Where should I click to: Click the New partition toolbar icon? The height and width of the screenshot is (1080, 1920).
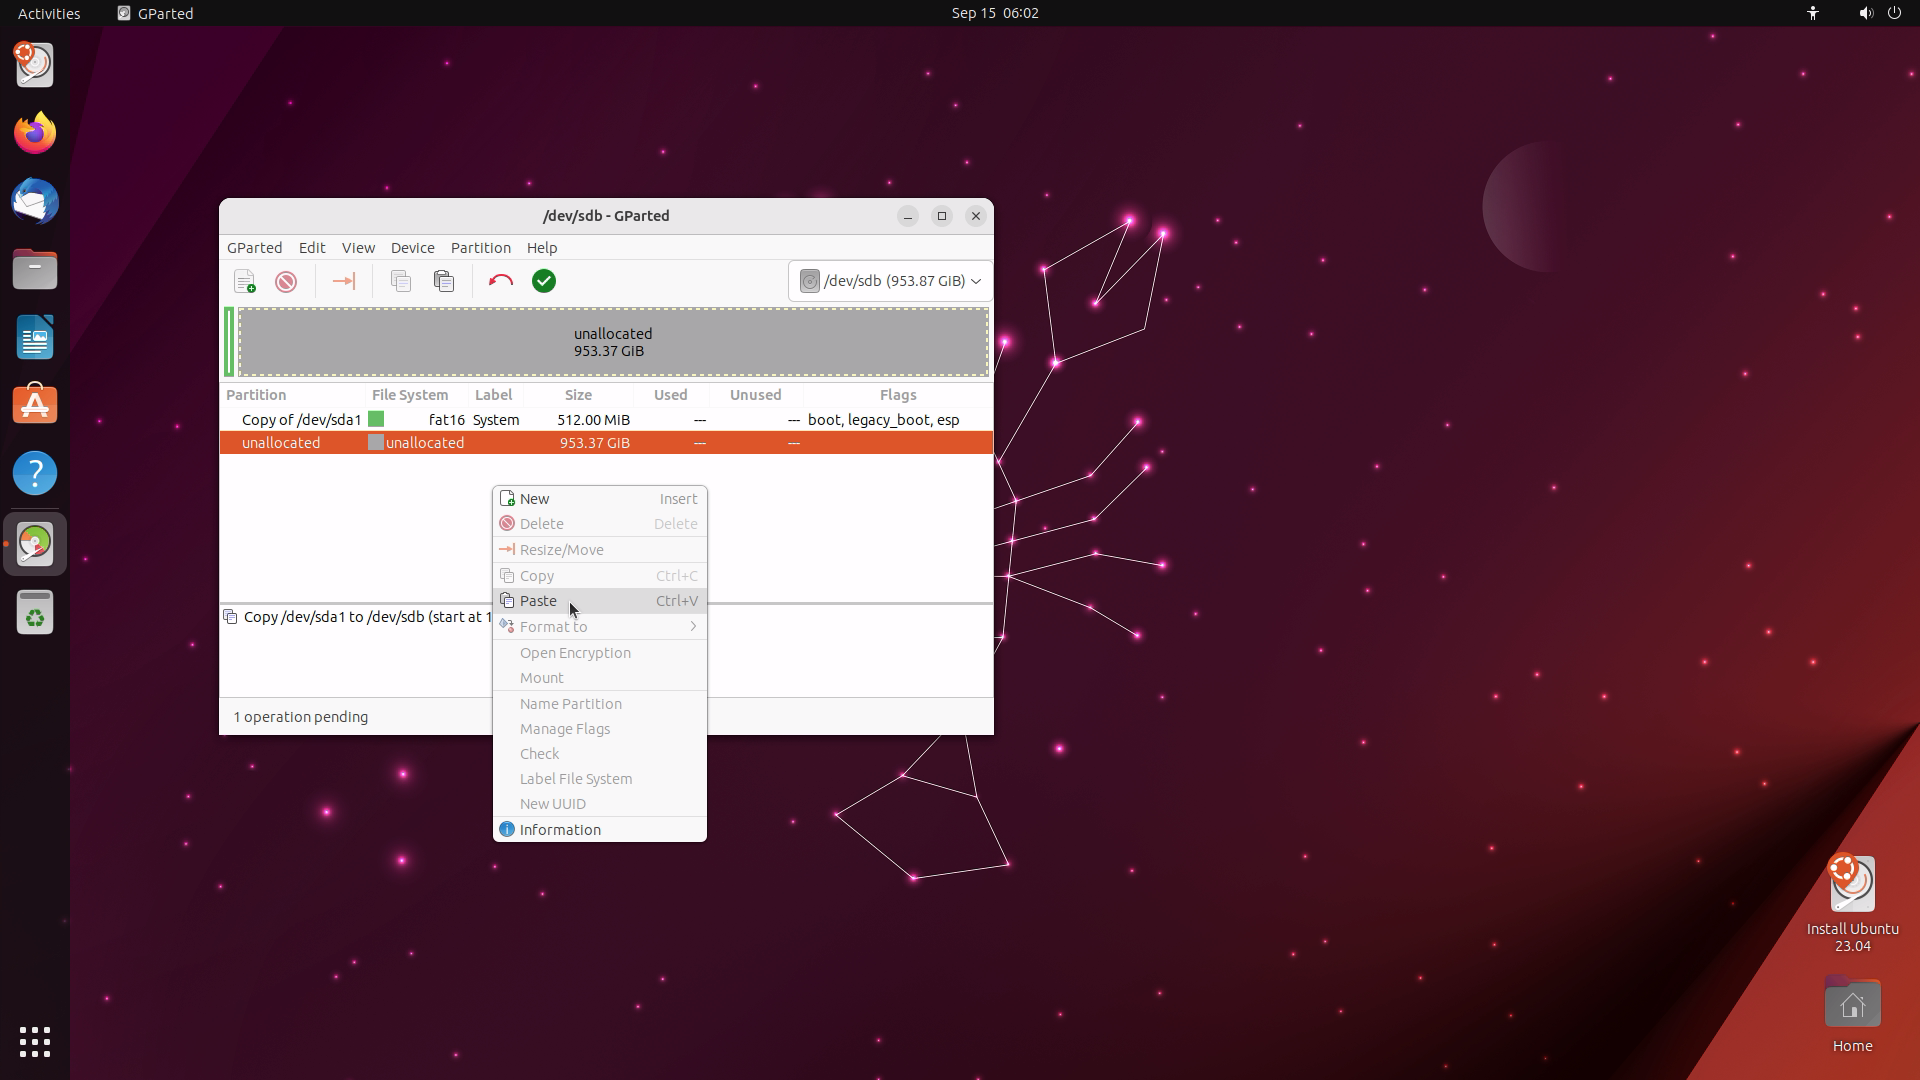(245, 282)
